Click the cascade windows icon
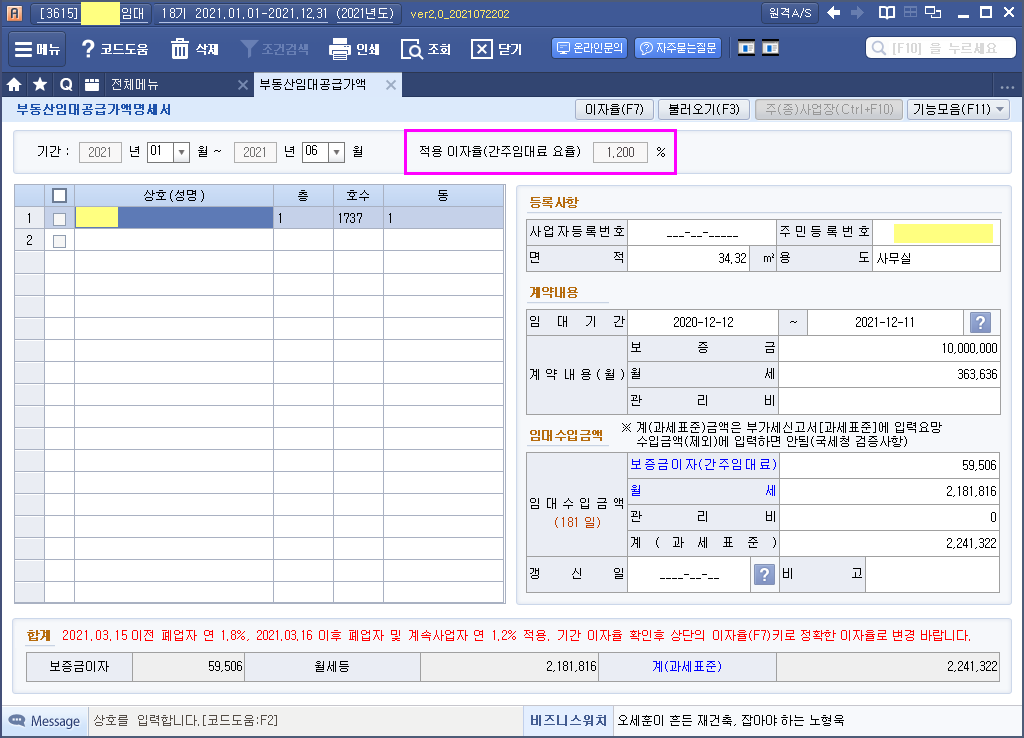 tap(933, 12)
